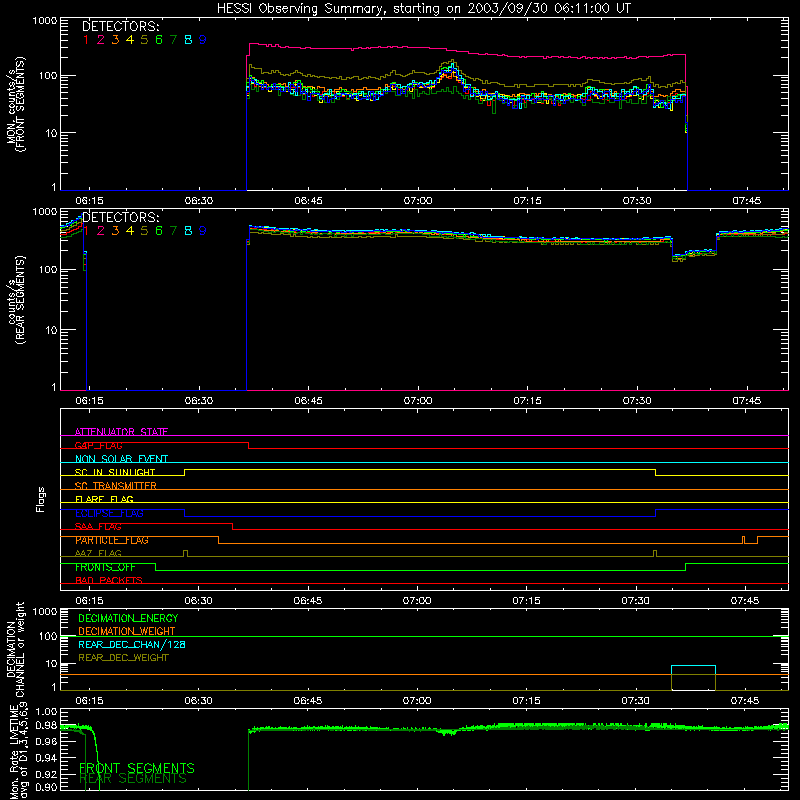Click the REAR_DEC_CHAN/128 legend entry
800x800 pixels.
(132, 644)
